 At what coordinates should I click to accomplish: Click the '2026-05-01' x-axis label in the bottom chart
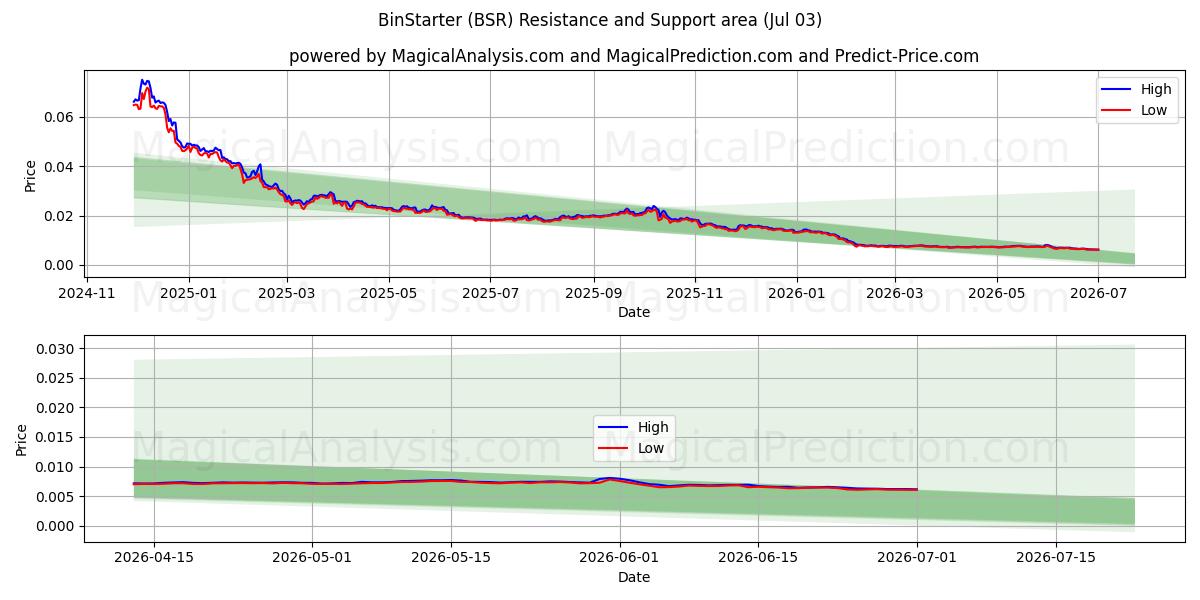[312, 558]
